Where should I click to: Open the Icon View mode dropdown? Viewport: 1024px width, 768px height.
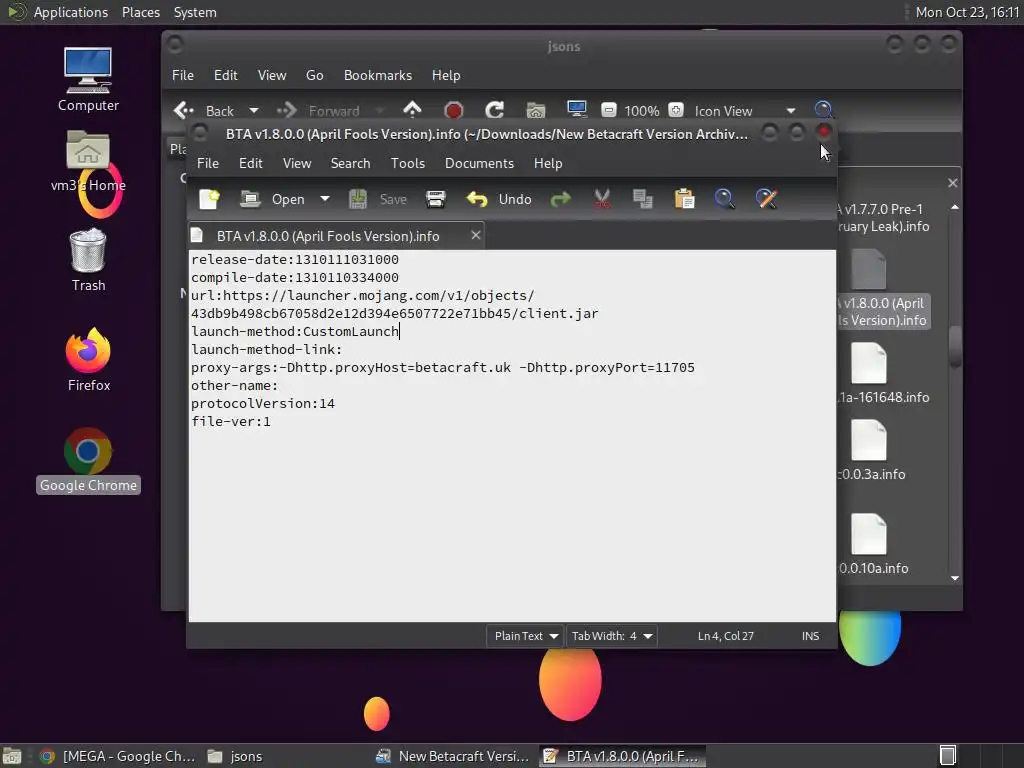[x=744, y=110]
